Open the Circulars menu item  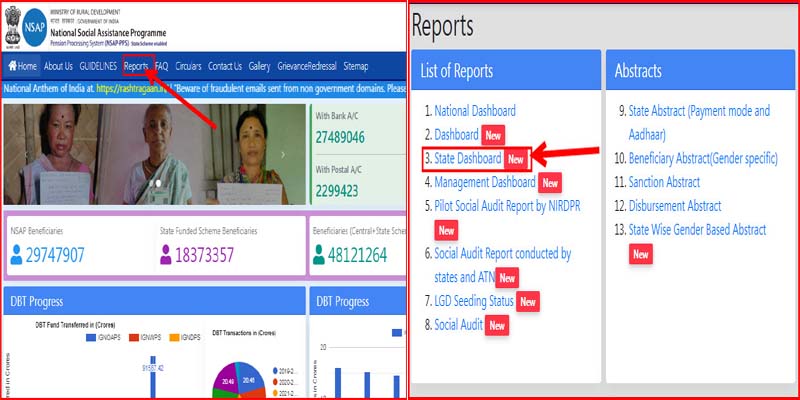click(x=188, y=66)
